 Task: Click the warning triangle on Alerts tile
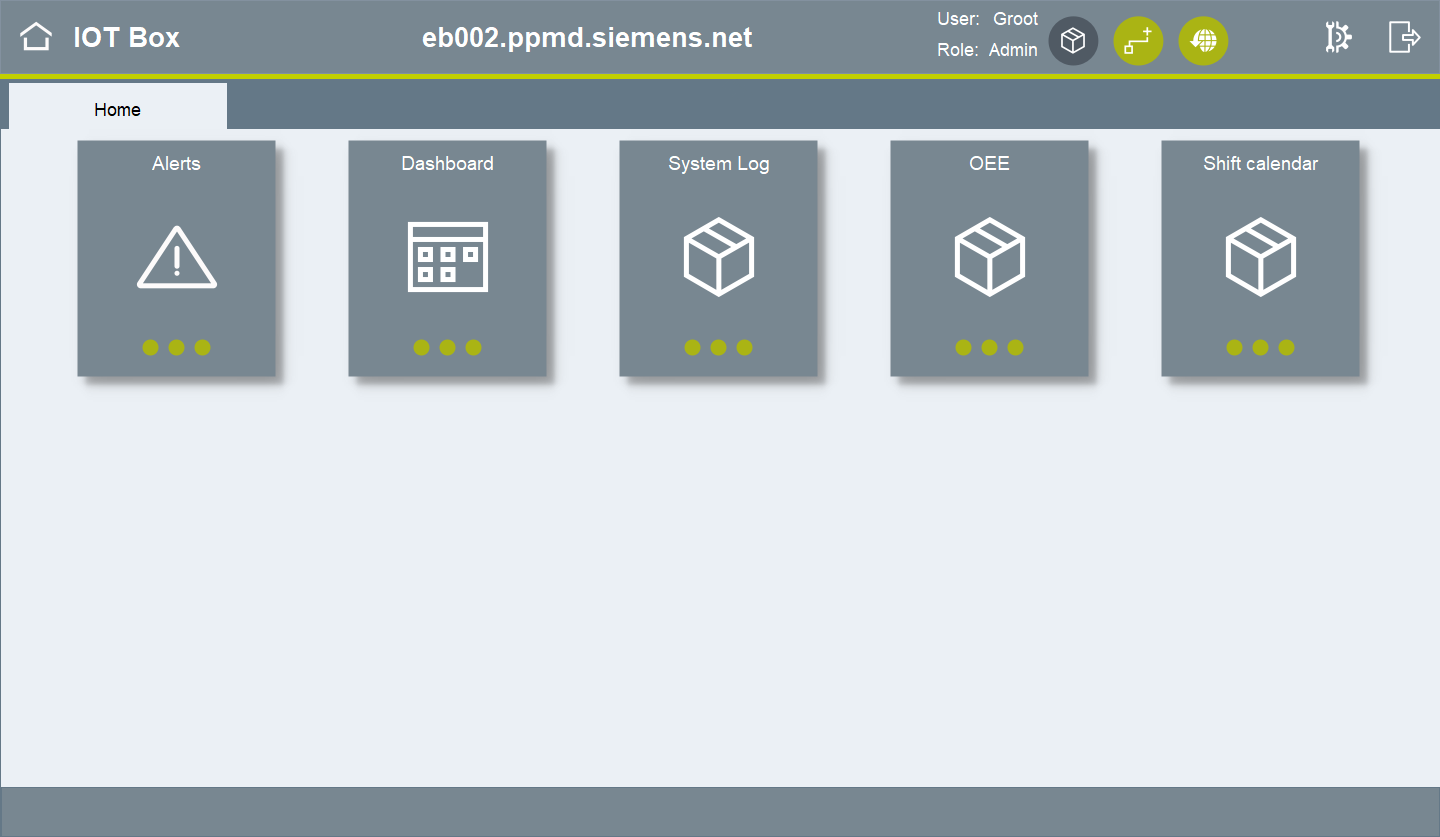point(177,257)
